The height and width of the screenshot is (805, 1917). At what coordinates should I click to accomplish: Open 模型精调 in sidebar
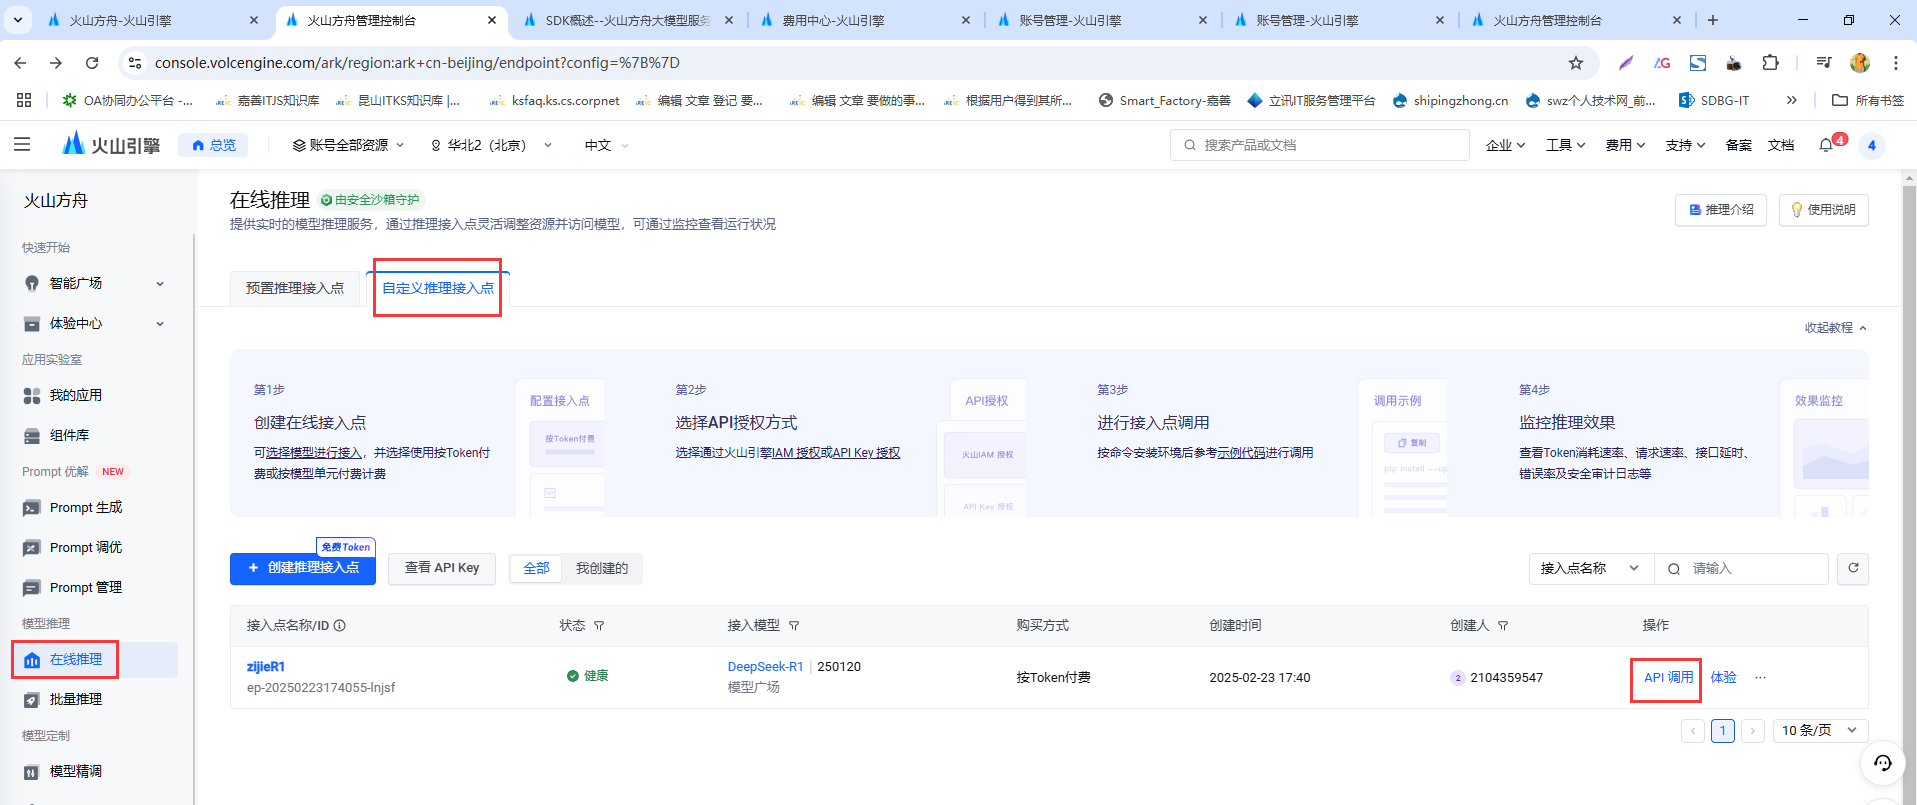76,771
